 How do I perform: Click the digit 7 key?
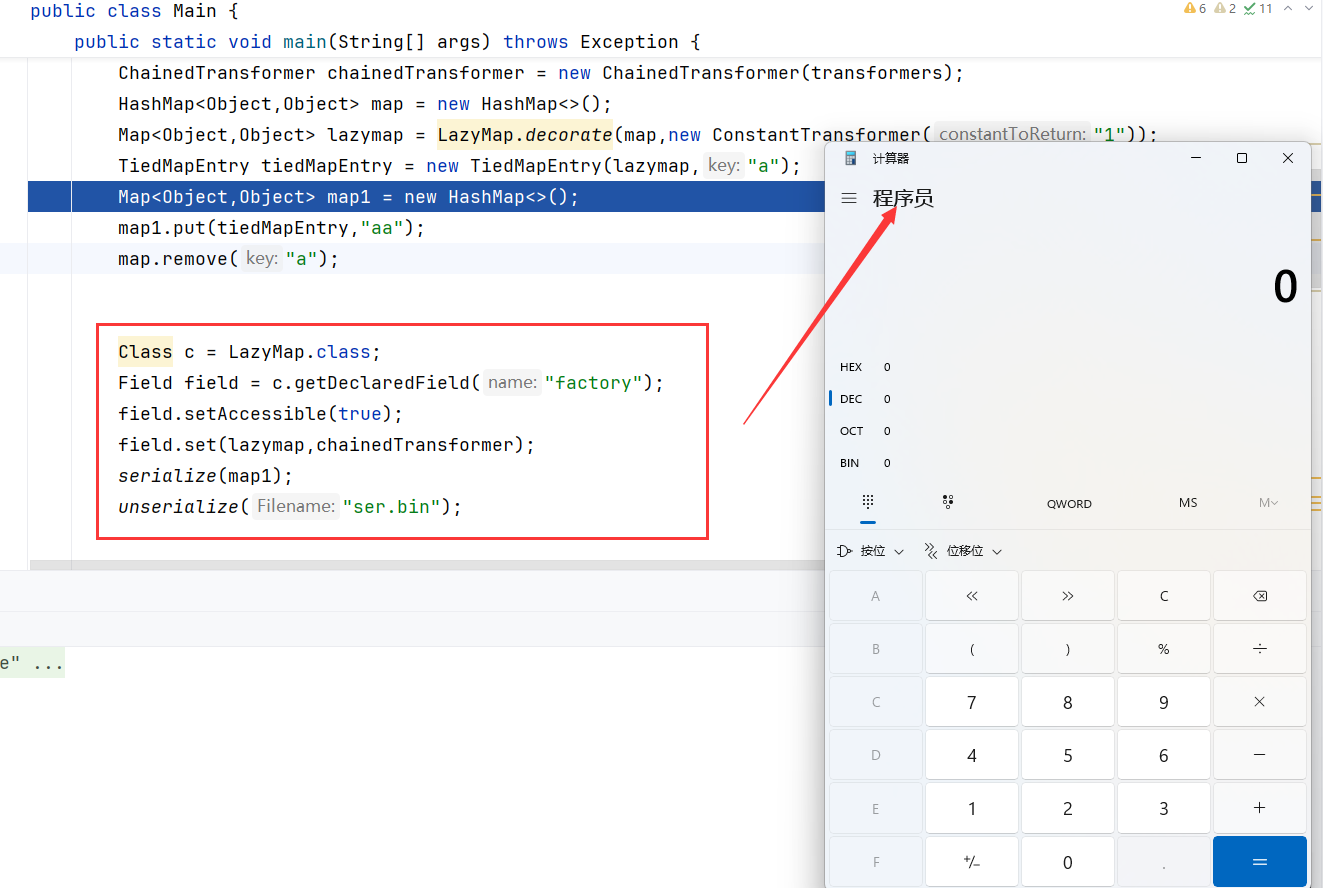(x=972, y=702)
